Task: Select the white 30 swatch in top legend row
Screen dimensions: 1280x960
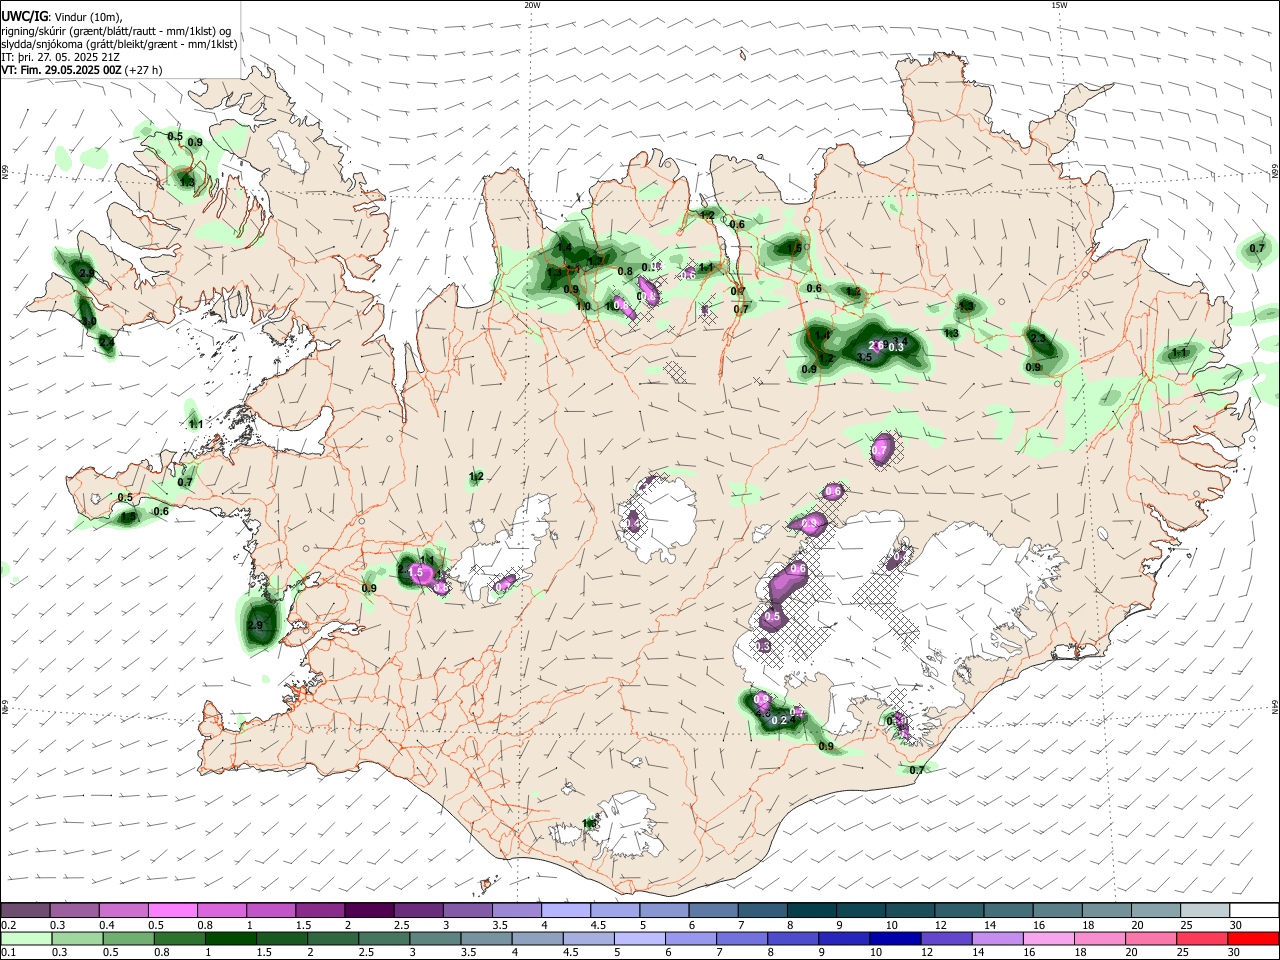Action: click(1254, 911)
